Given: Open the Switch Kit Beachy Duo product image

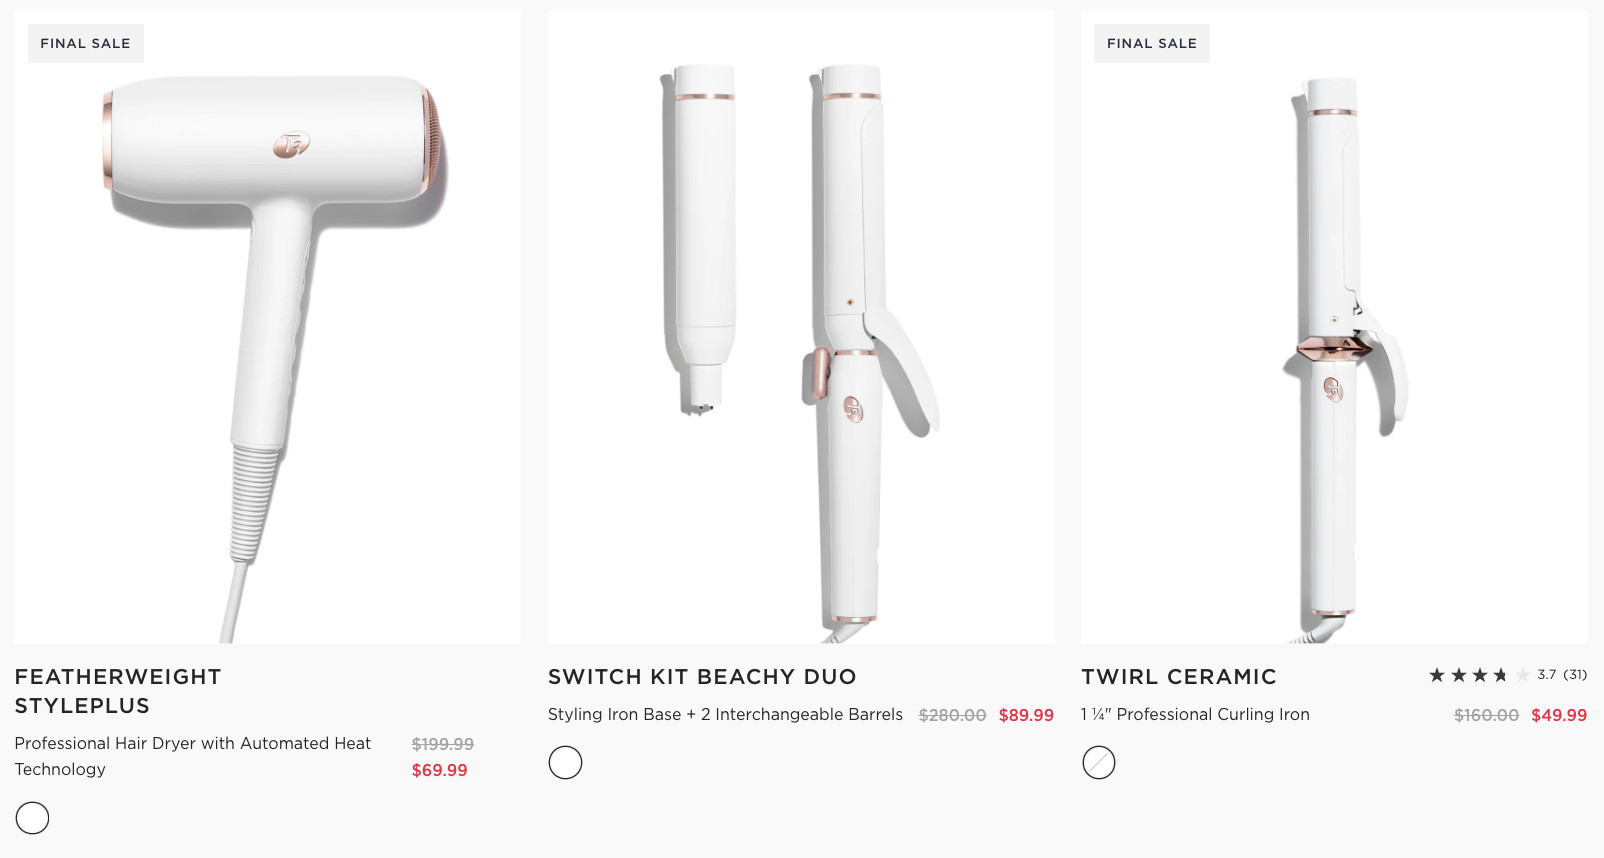Looking at the screenshot, I should (x=801, y=327).
